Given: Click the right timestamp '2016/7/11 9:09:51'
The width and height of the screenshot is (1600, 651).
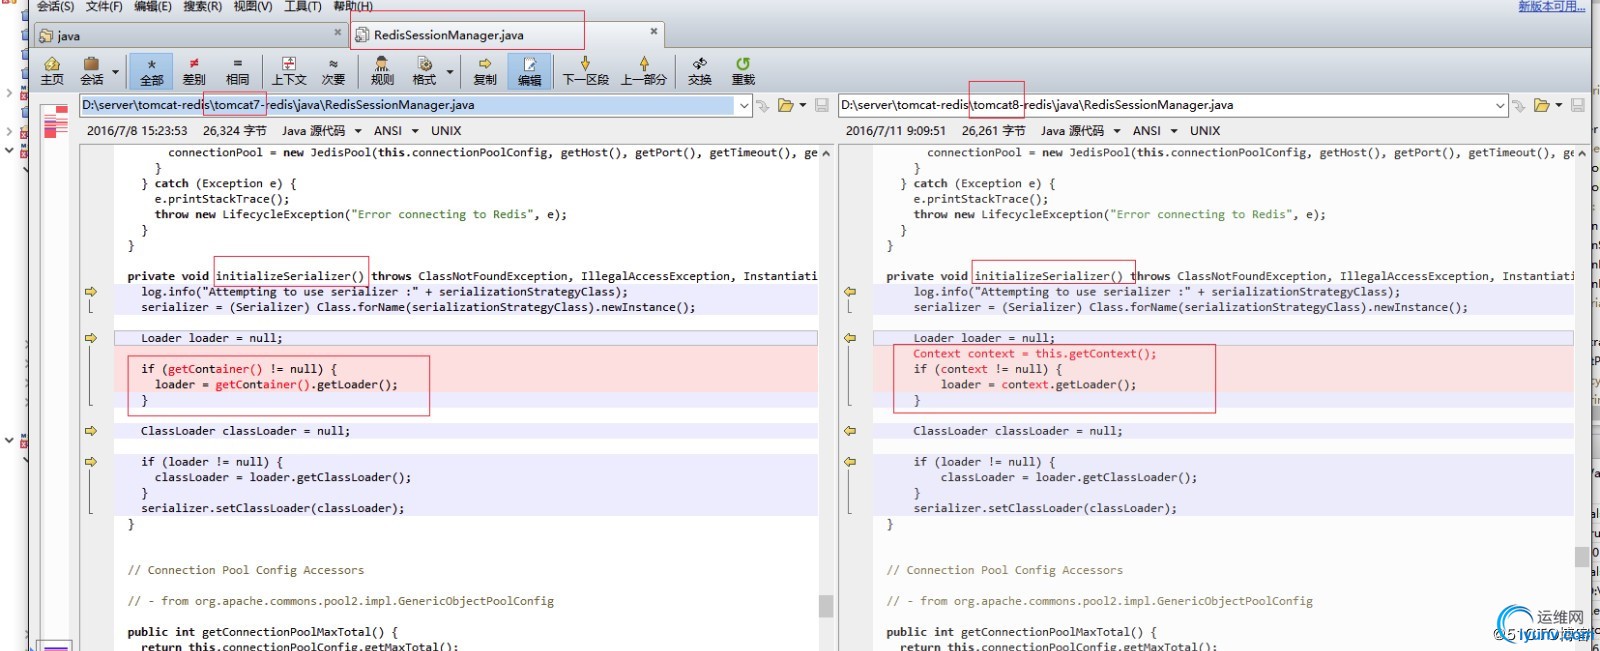Looking at the screenshot, I should [x=896, y=131].
